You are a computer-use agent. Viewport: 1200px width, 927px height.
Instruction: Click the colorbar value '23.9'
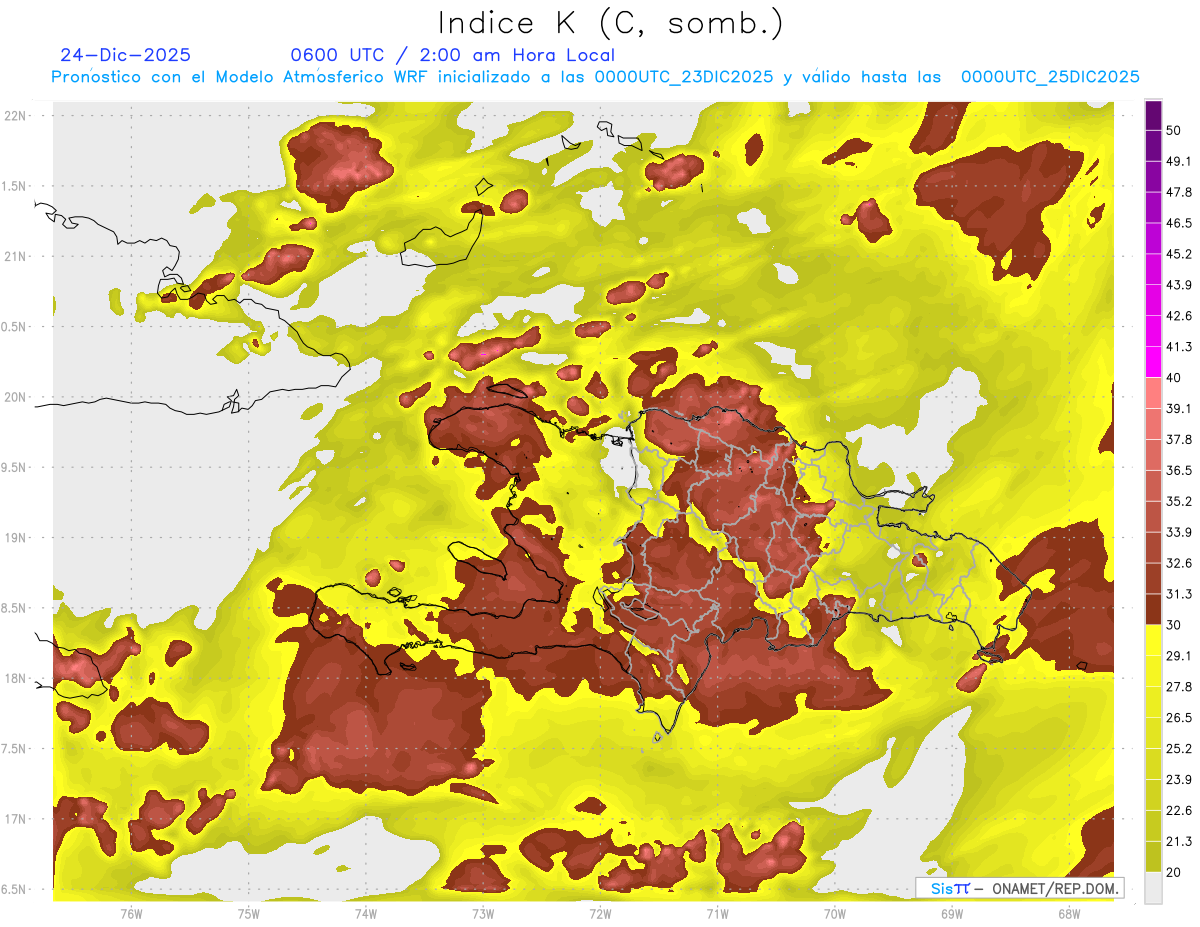[x=1179, y=780]
